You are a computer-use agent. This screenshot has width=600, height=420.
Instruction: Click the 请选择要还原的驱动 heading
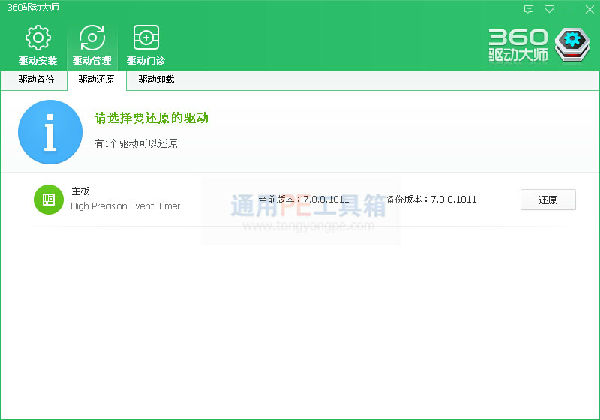pyautogui.click(x=152, y=118)
